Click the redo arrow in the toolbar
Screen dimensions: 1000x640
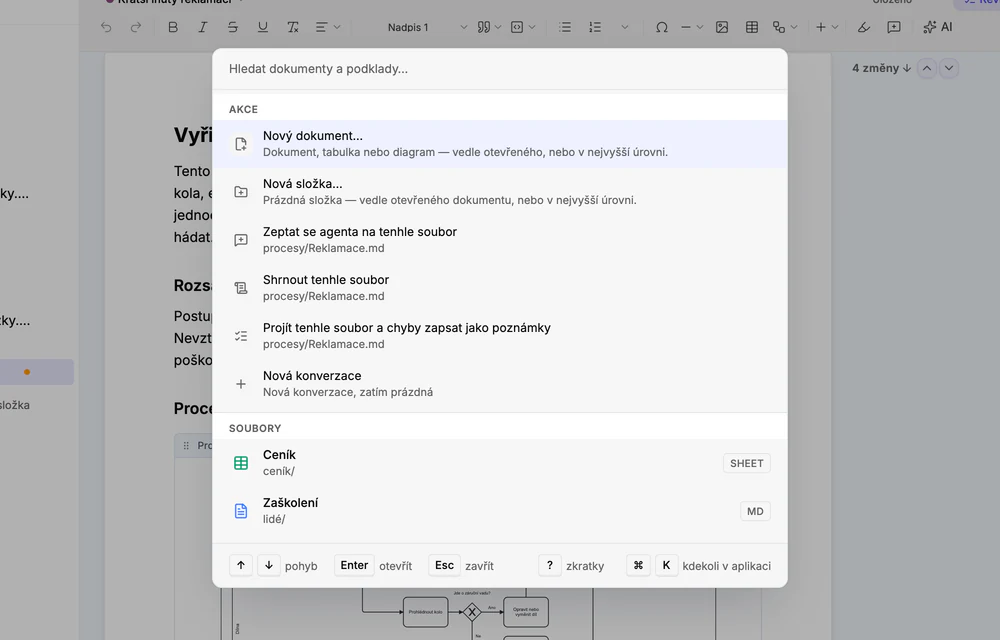click(136, 27)
